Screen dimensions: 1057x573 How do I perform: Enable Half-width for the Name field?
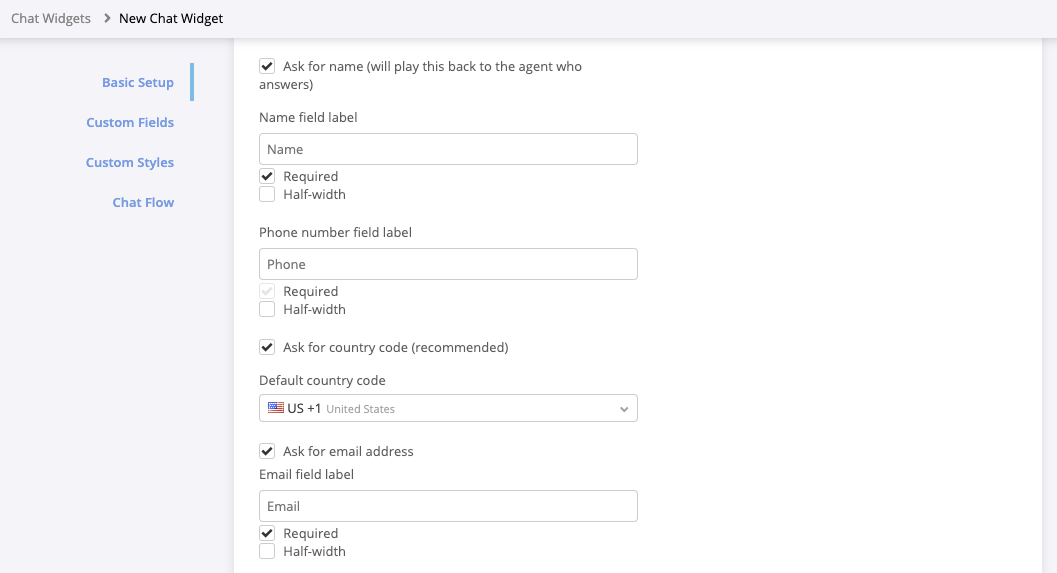267,194
